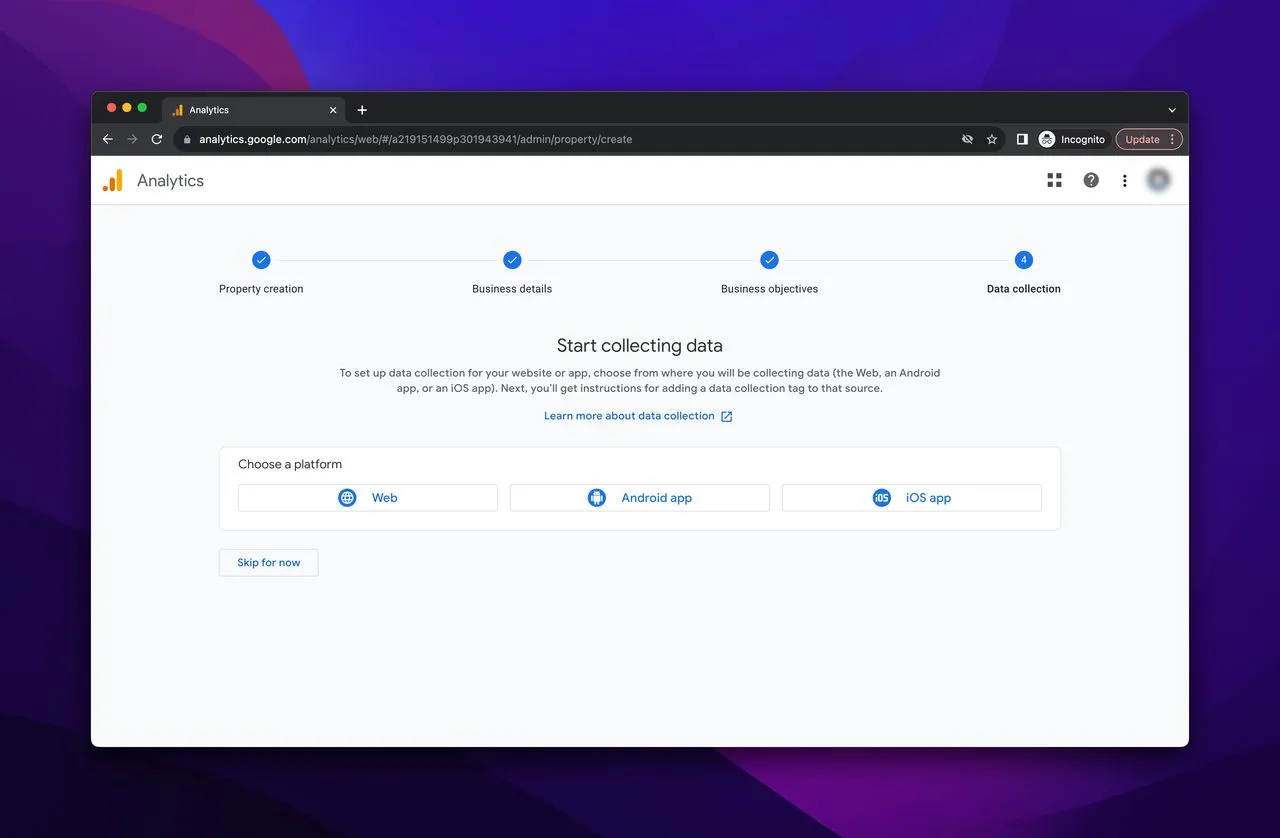The width and height of the screenshot is (1280, 838).
Task: Click the Analytics title text in header
Action: 170,181
